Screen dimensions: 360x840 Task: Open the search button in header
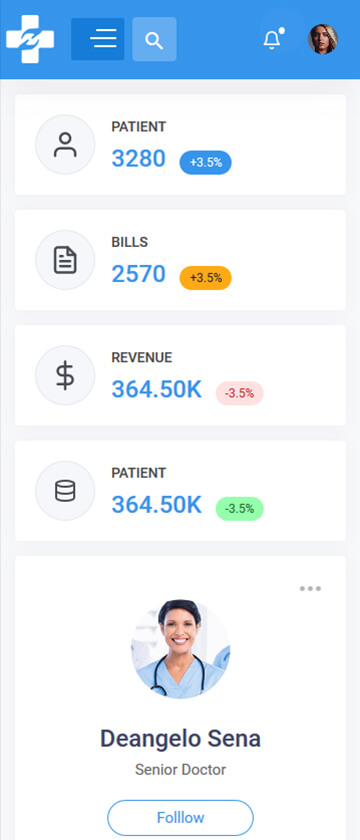pyautogui.click(x=154, y=39)
